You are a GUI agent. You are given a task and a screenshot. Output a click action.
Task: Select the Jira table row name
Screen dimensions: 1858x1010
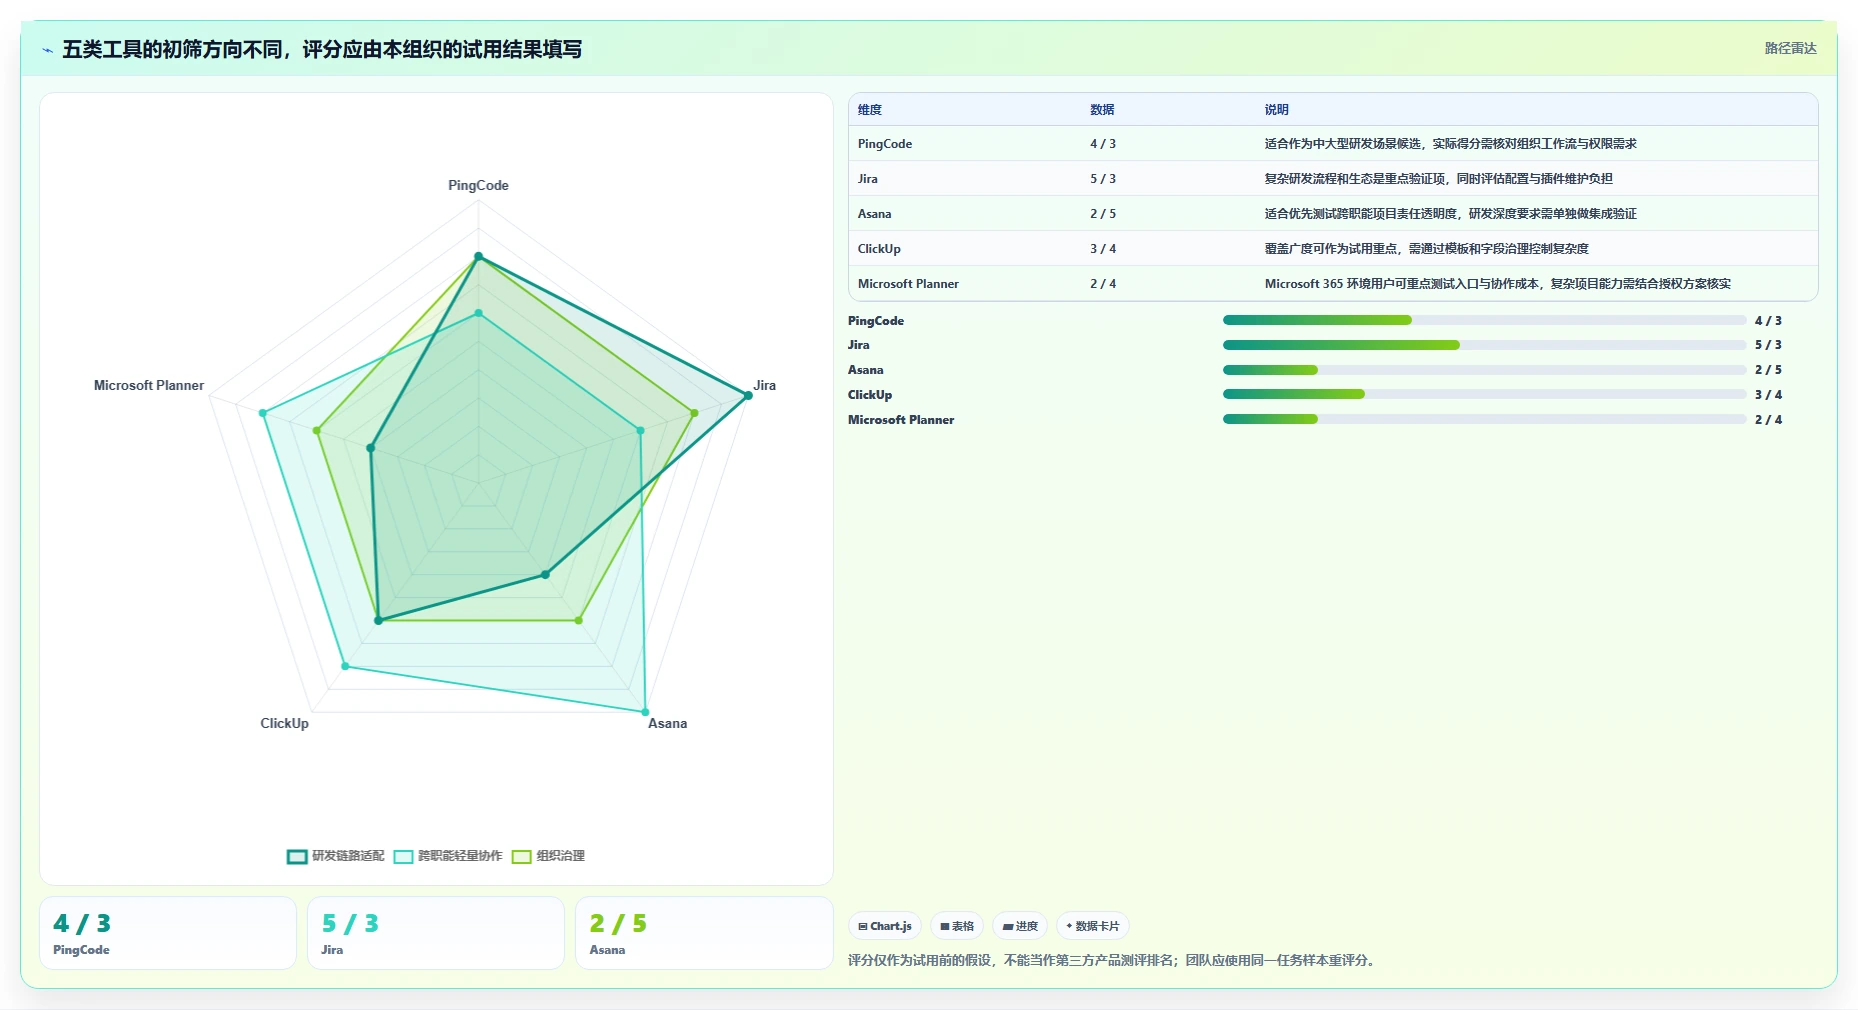[868, 179]
